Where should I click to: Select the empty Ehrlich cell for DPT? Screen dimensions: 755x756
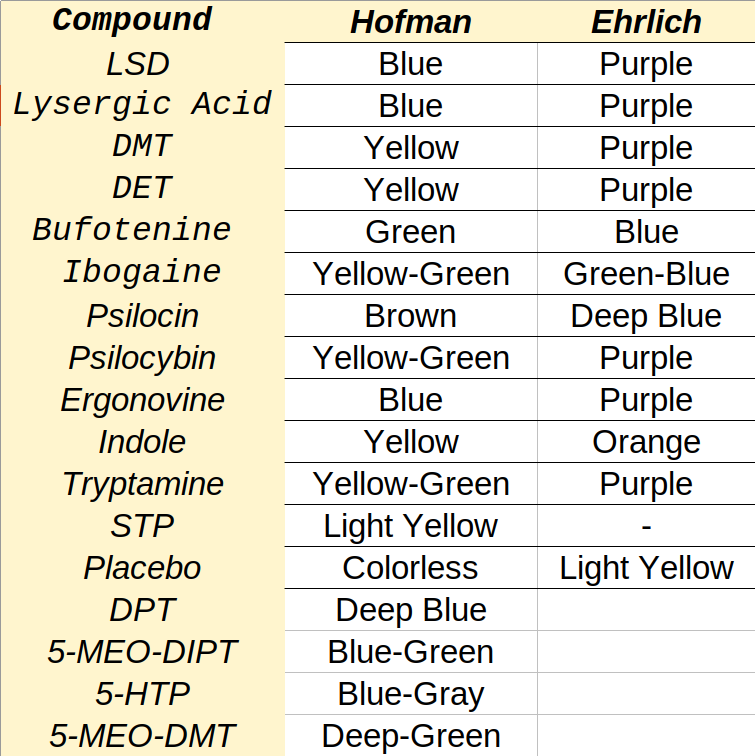click(x=646, y=609)
